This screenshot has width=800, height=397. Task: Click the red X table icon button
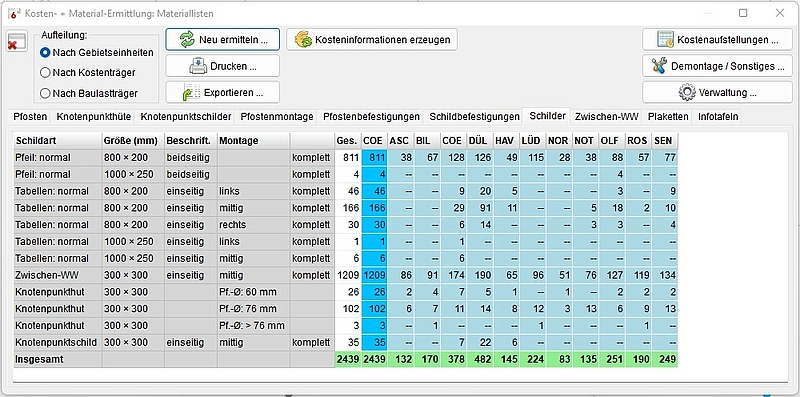[16, 41]
